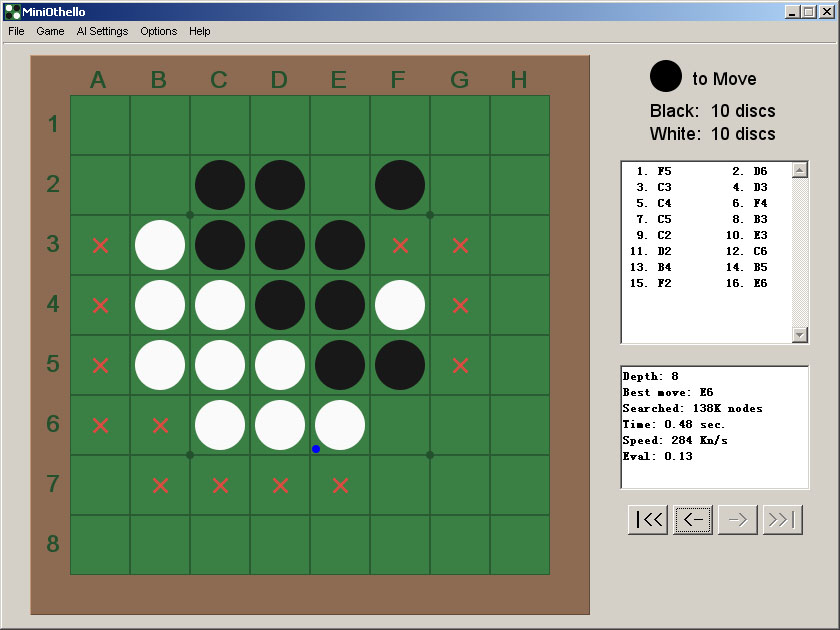Step forward one move button

click(738, 520)
